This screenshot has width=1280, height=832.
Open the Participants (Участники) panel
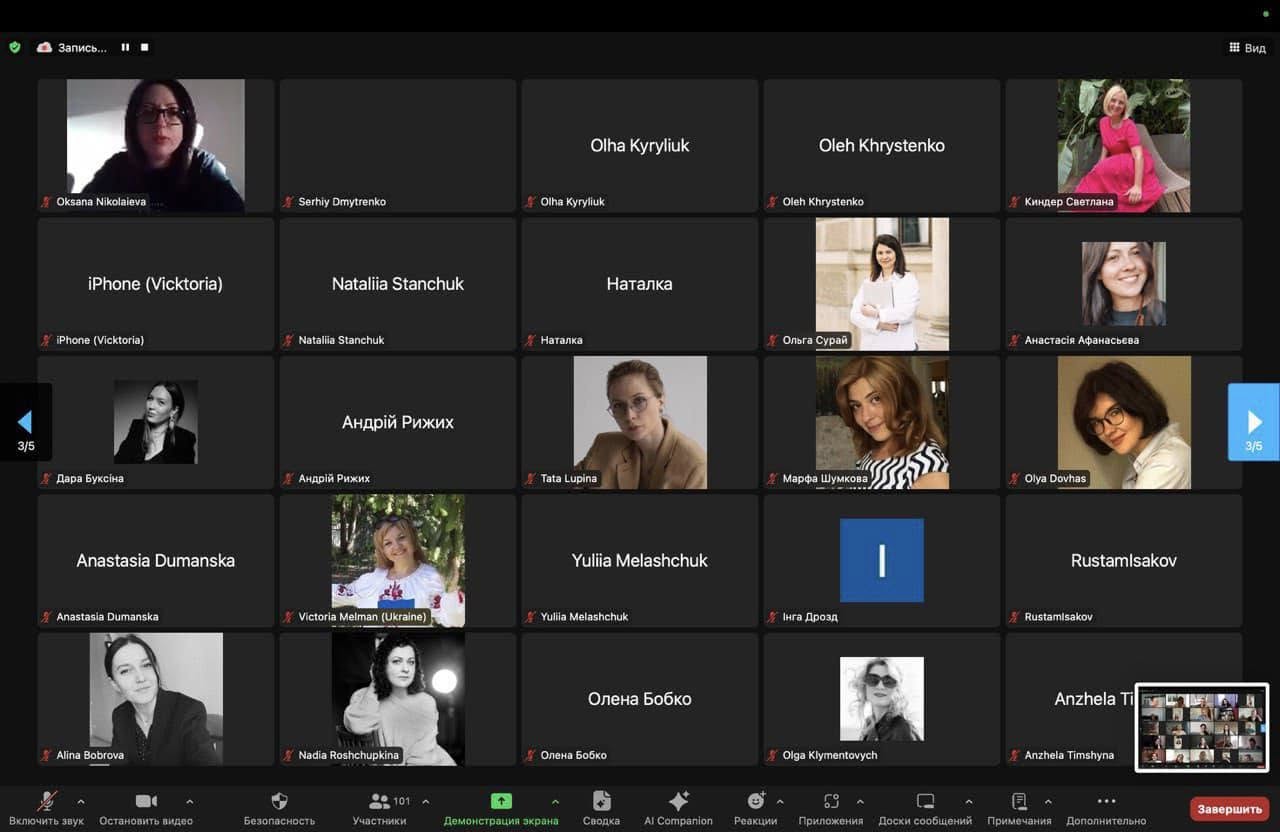[x=380, y=802]
